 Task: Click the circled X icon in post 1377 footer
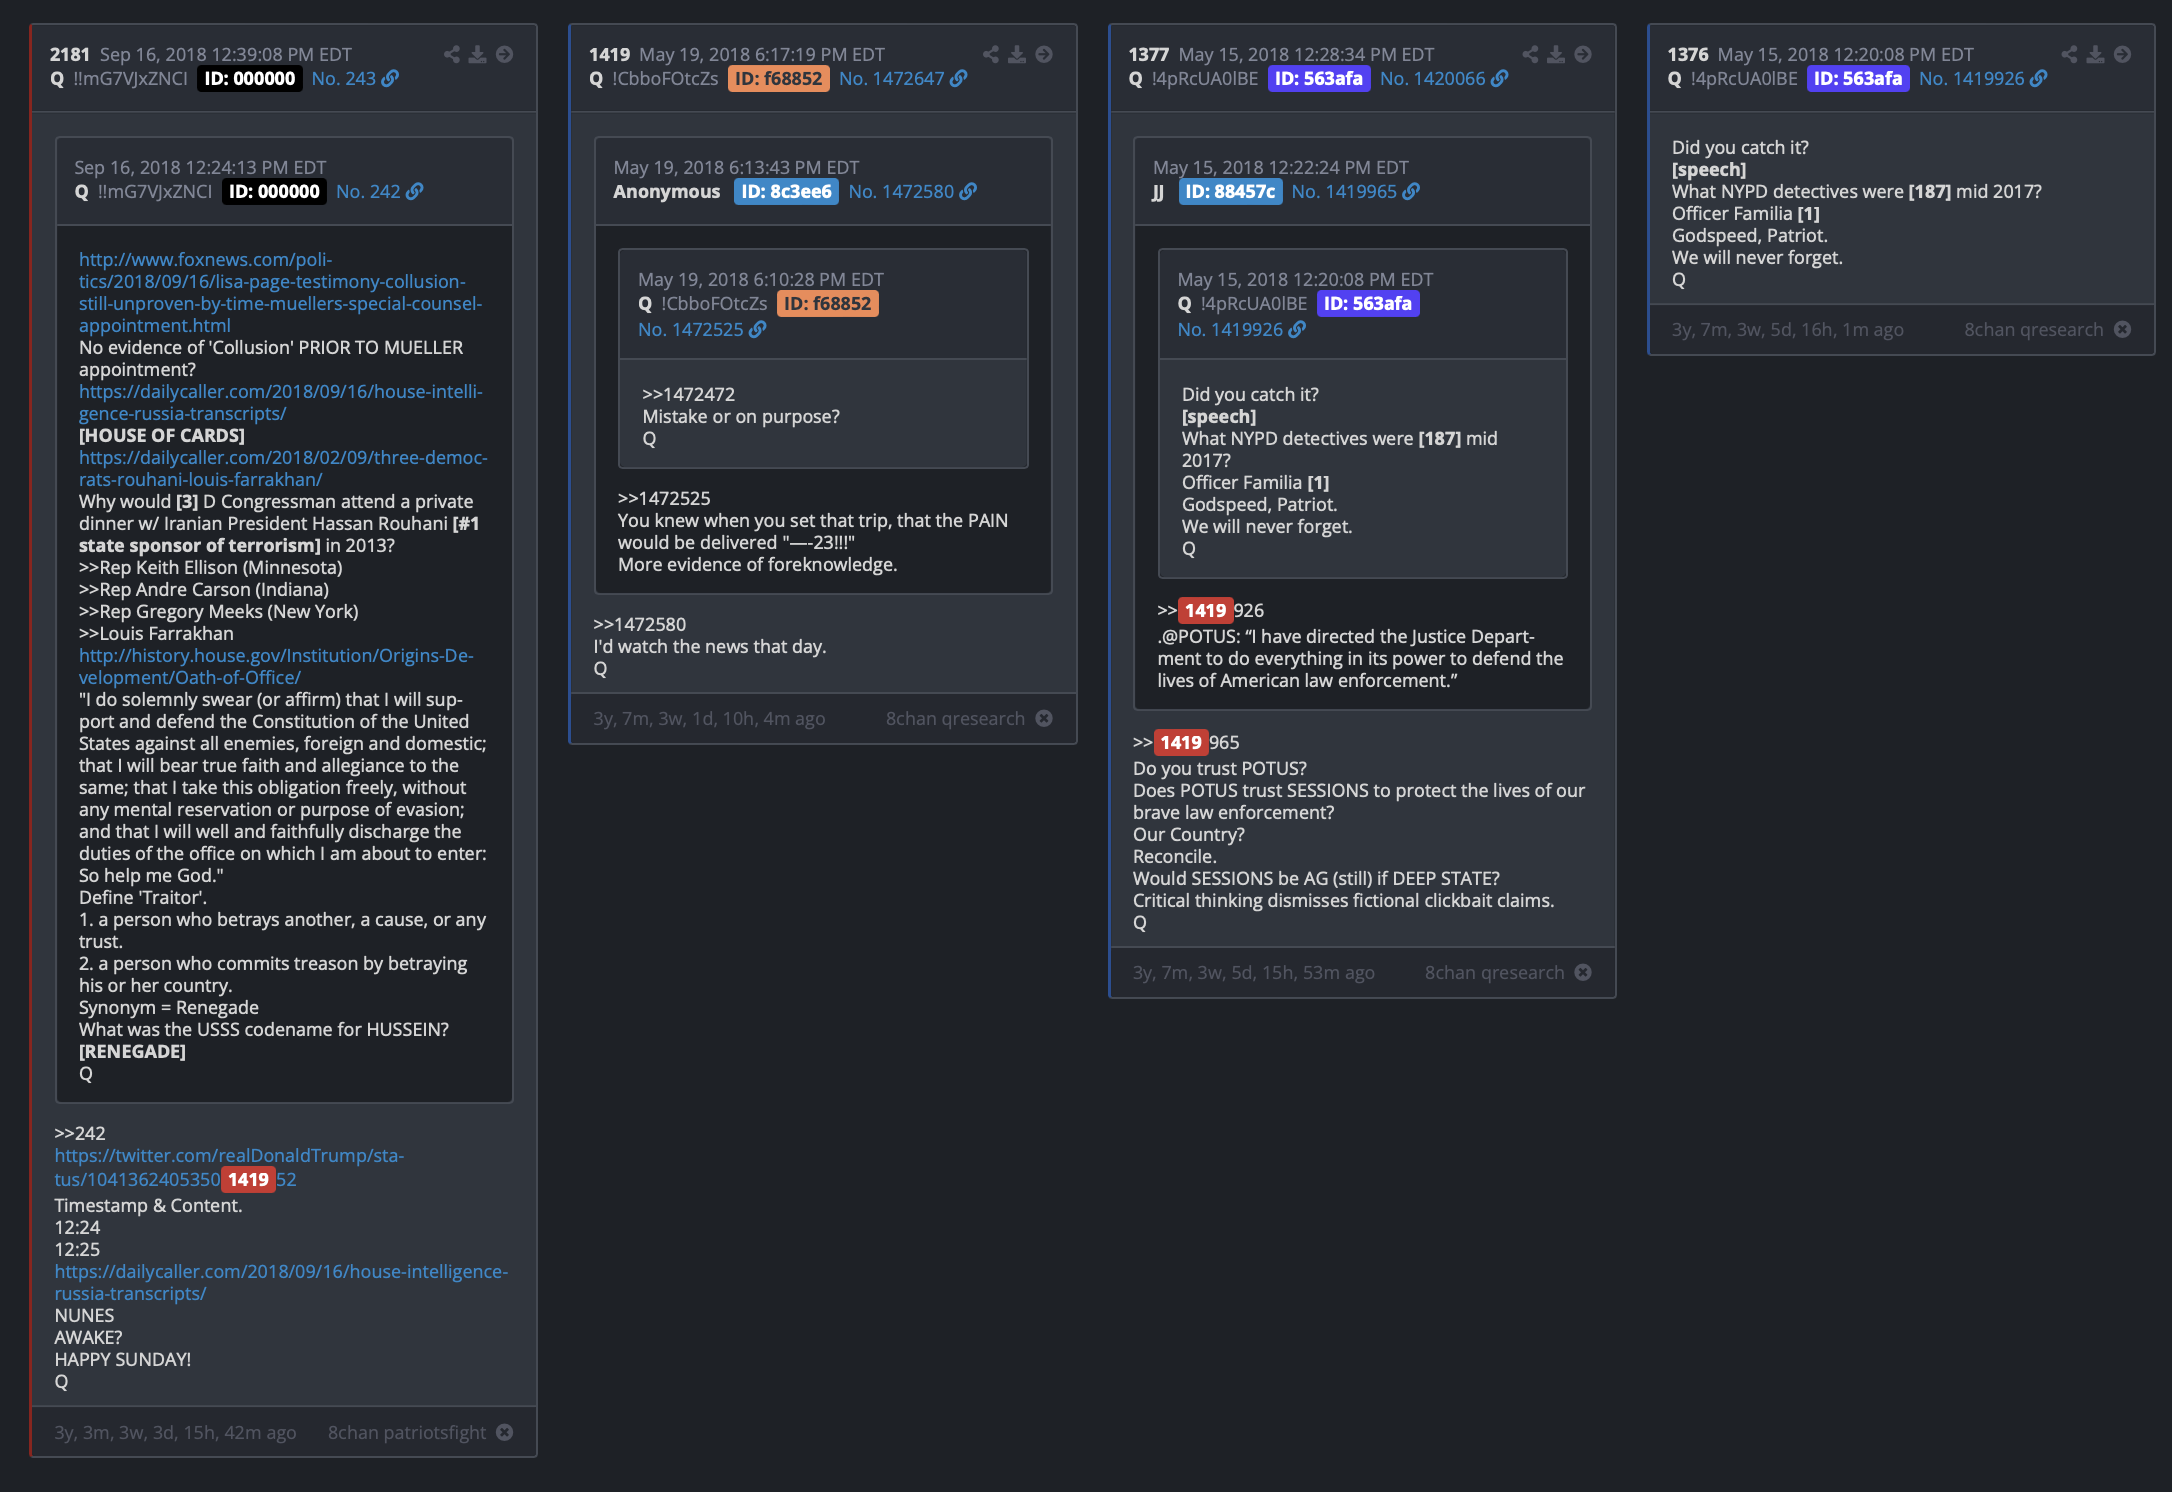tap(1583, 972)
